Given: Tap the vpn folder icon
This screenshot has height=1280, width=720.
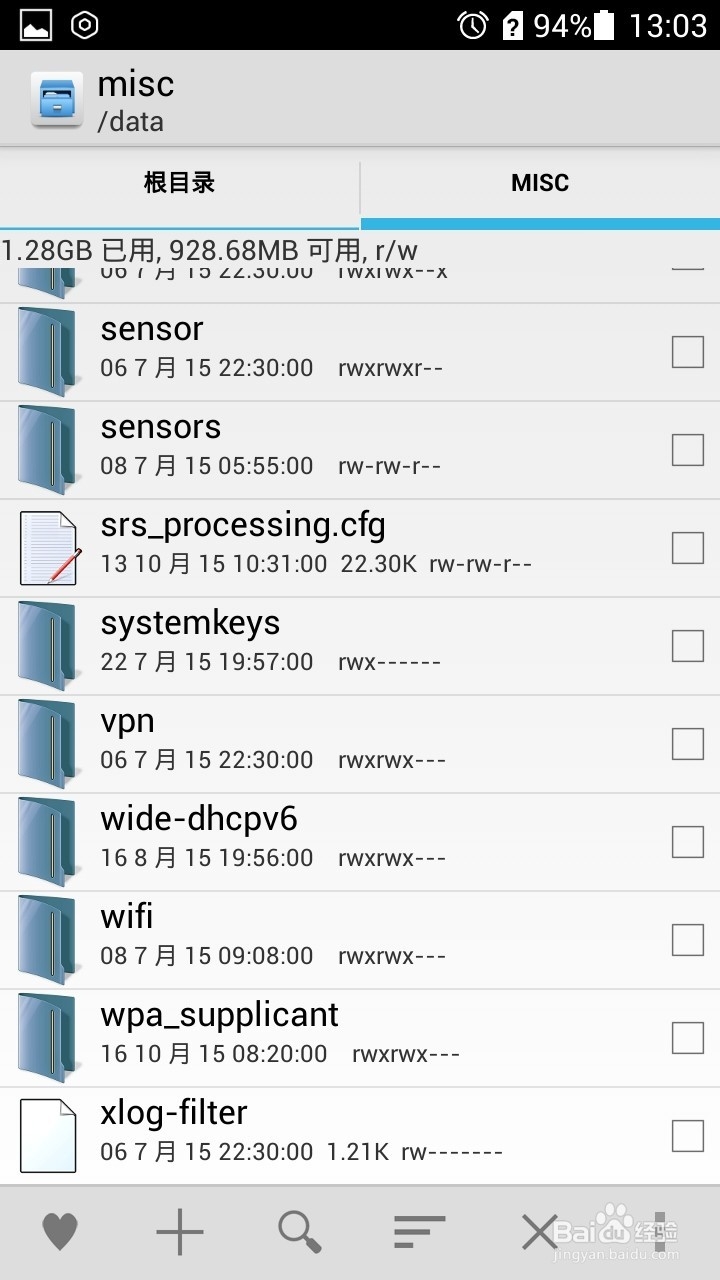Looking at the screenshot, I should pos(47,744).
